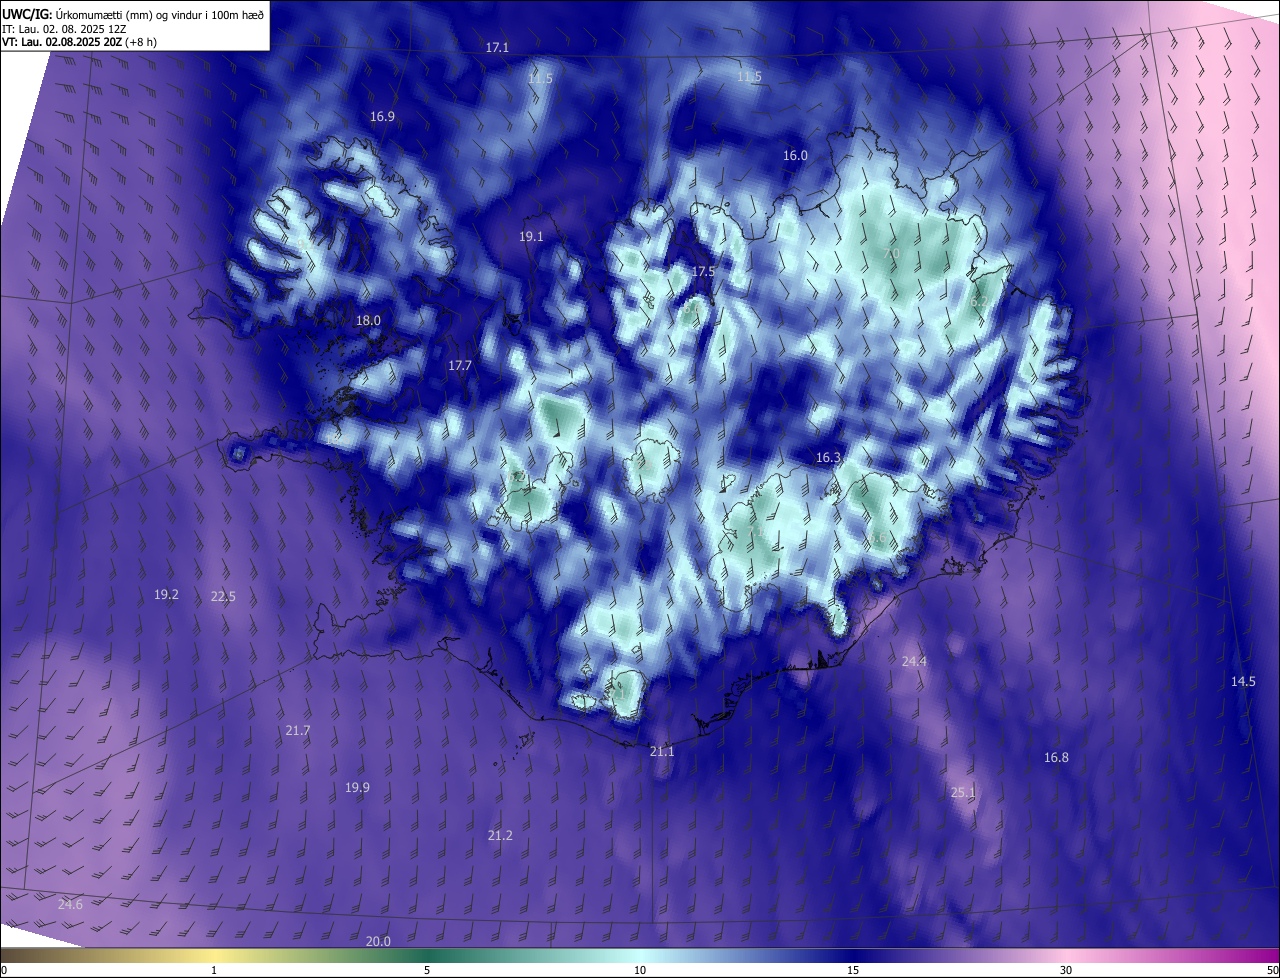Click the 17.1 value label on the map

coord(497,48)
